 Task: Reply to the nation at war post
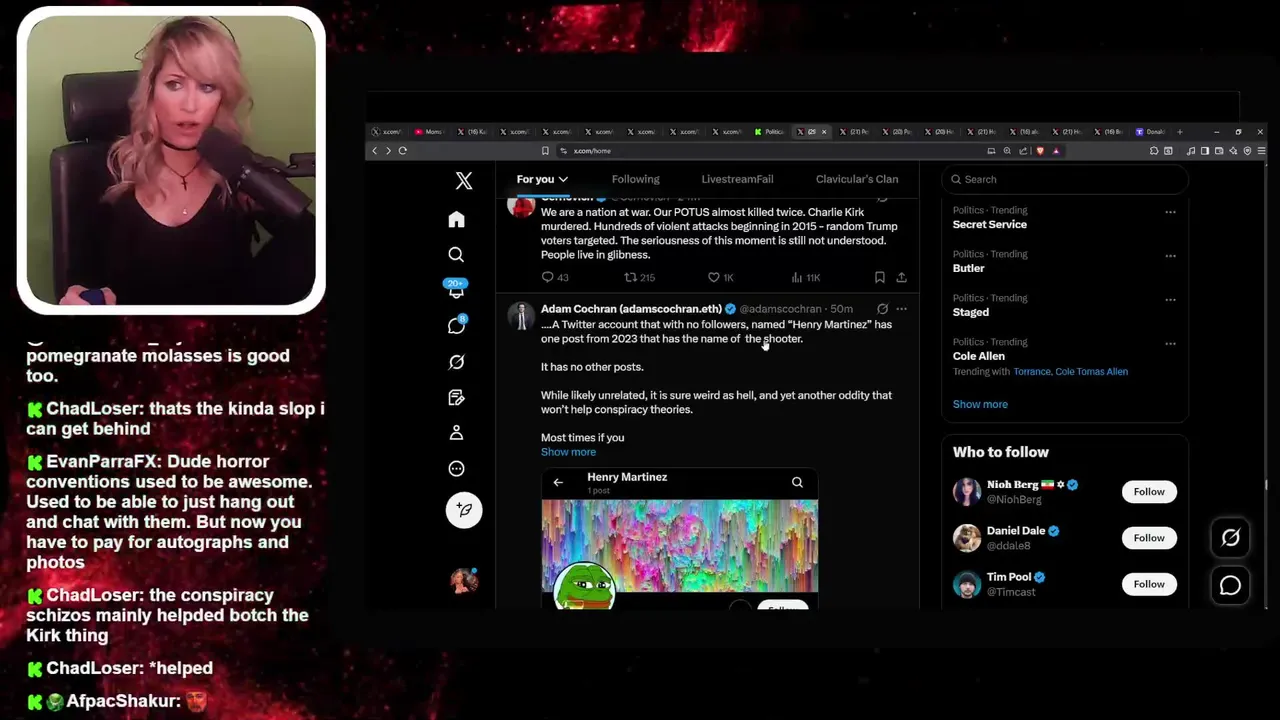click(x=554, y=277)
